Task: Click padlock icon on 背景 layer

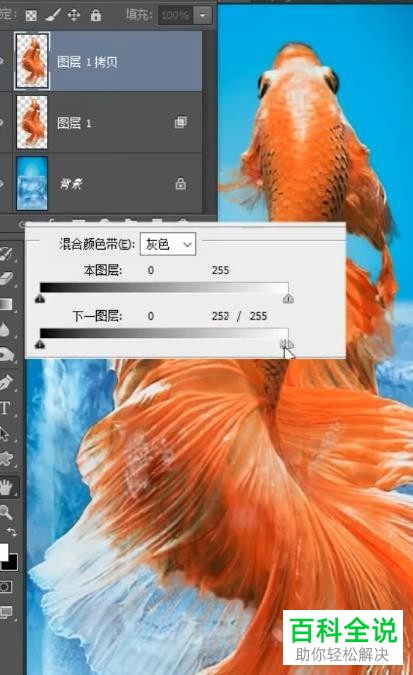Action: (180, 184)
